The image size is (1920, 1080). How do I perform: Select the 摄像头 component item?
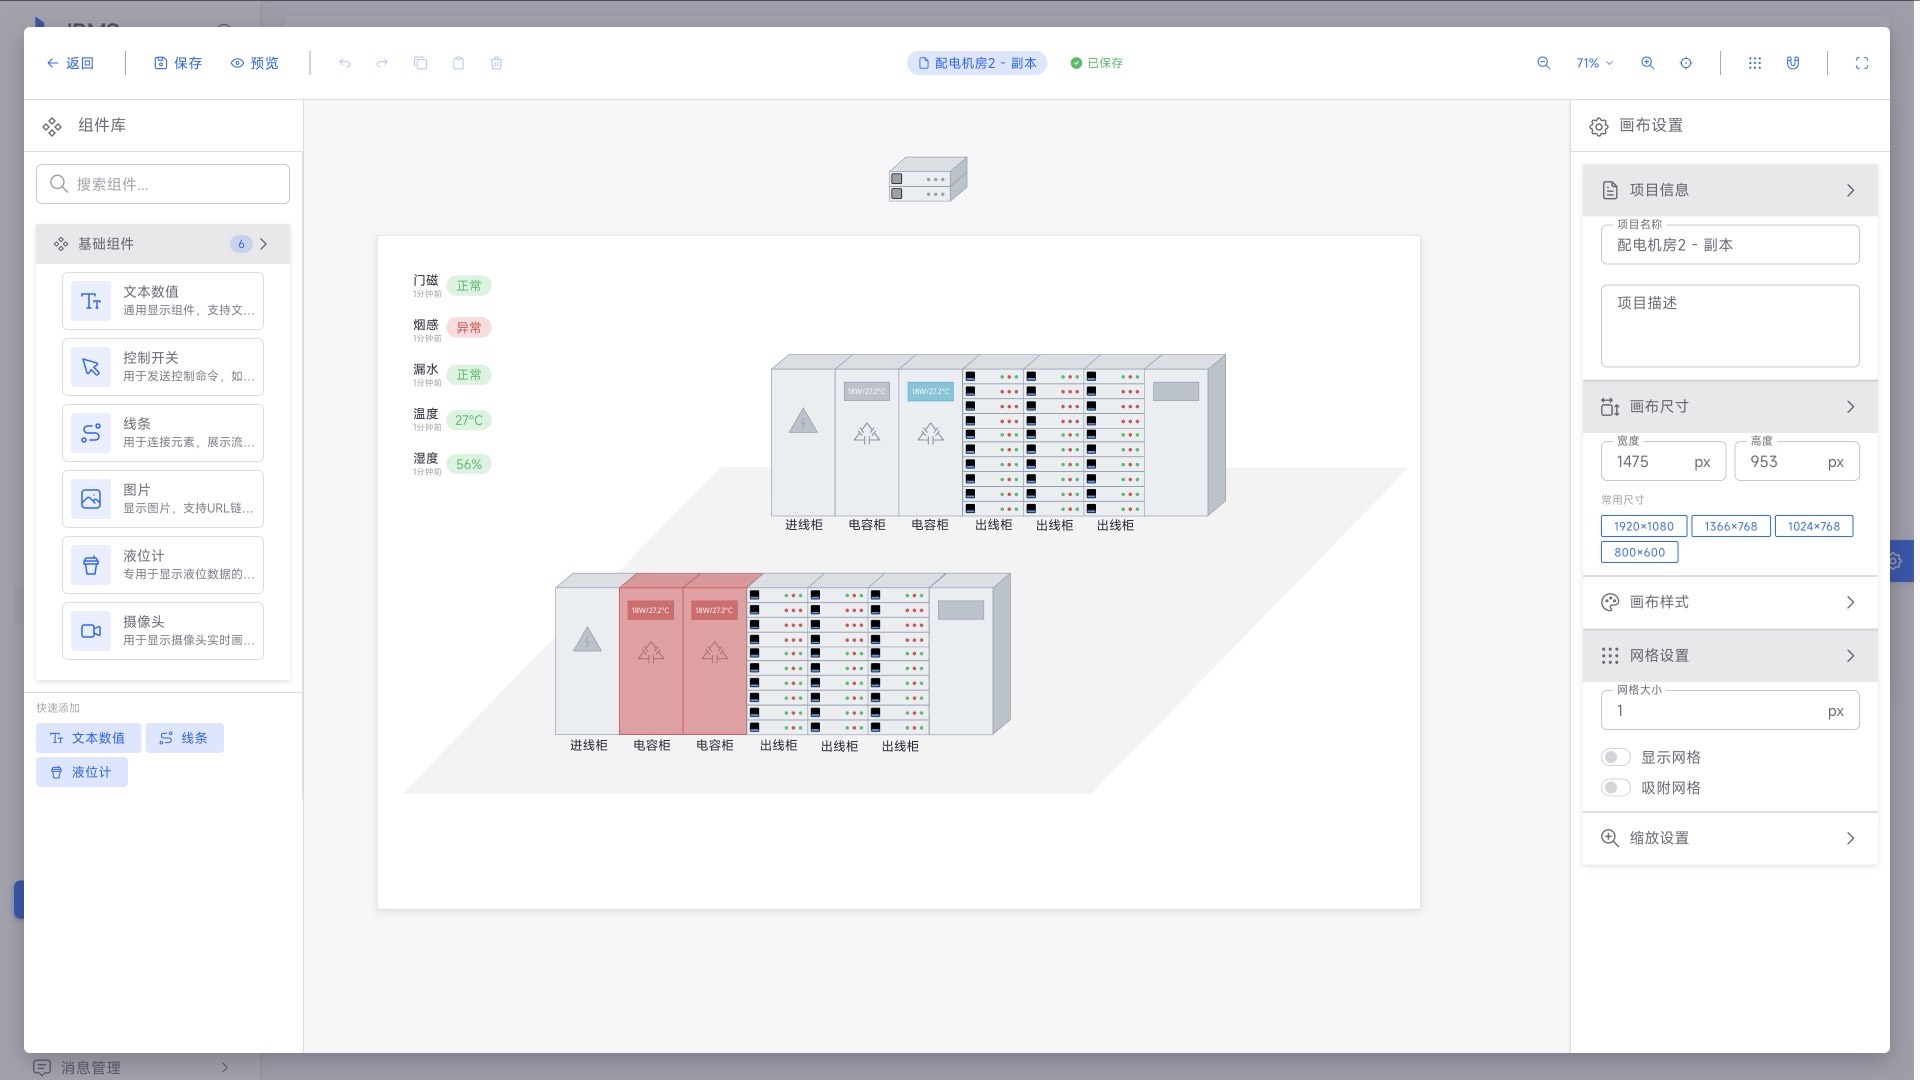coord(163,631)
